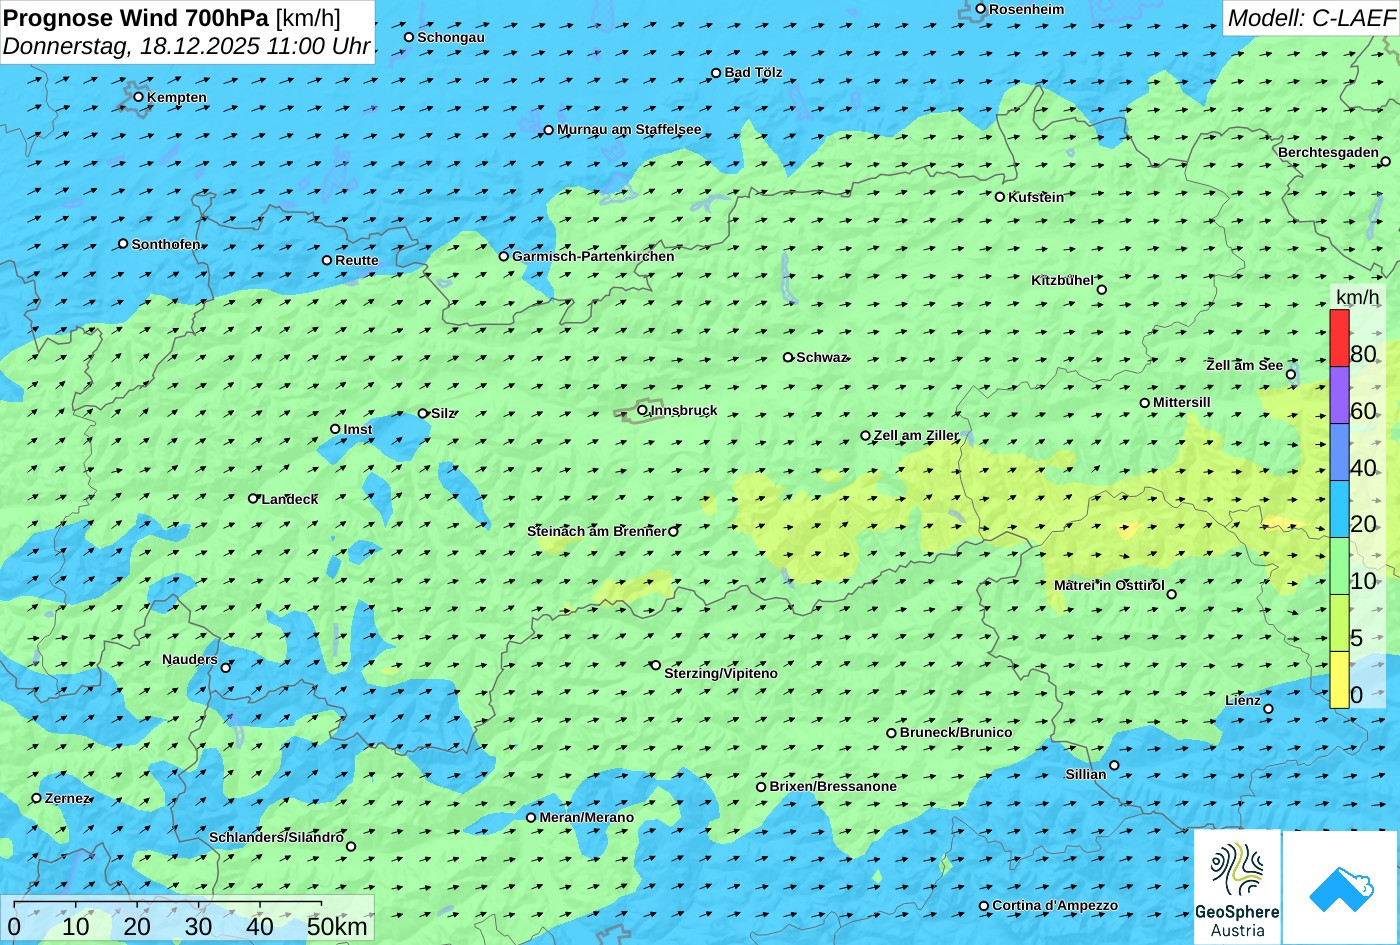This screenshot has height=945, width=1400.
Task: Click the Cortina d'Ampezzo marker circle
Action: pos(984,906)
